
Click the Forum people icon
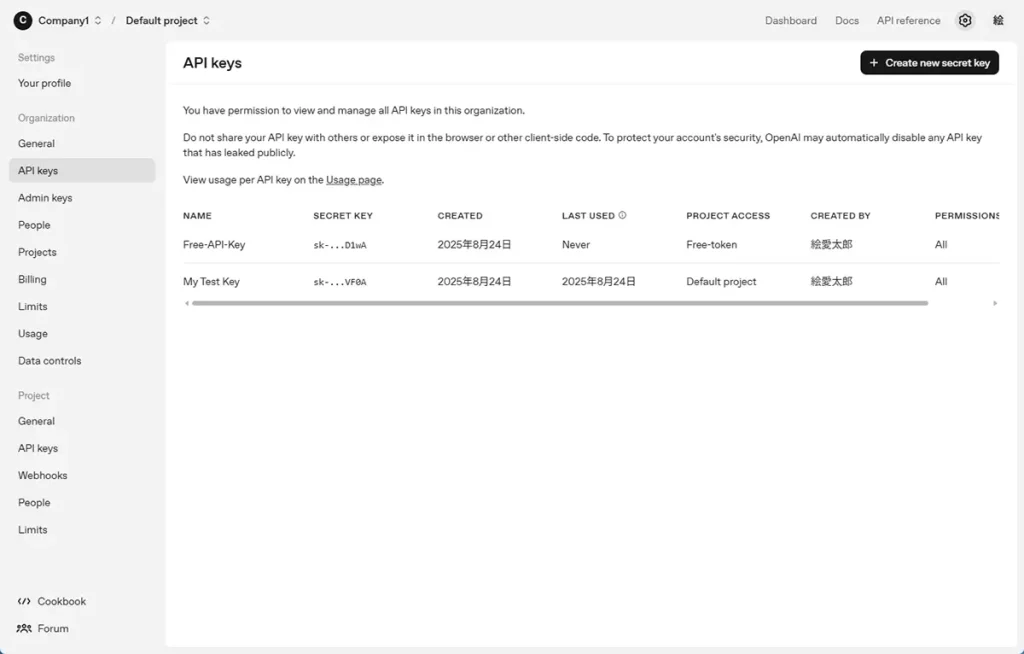(24, 629)
